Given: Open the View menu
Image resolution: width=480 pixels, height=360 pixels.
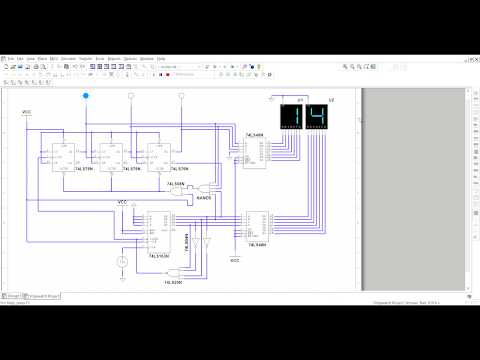Looking at the screenshot, I should [31, 59].
